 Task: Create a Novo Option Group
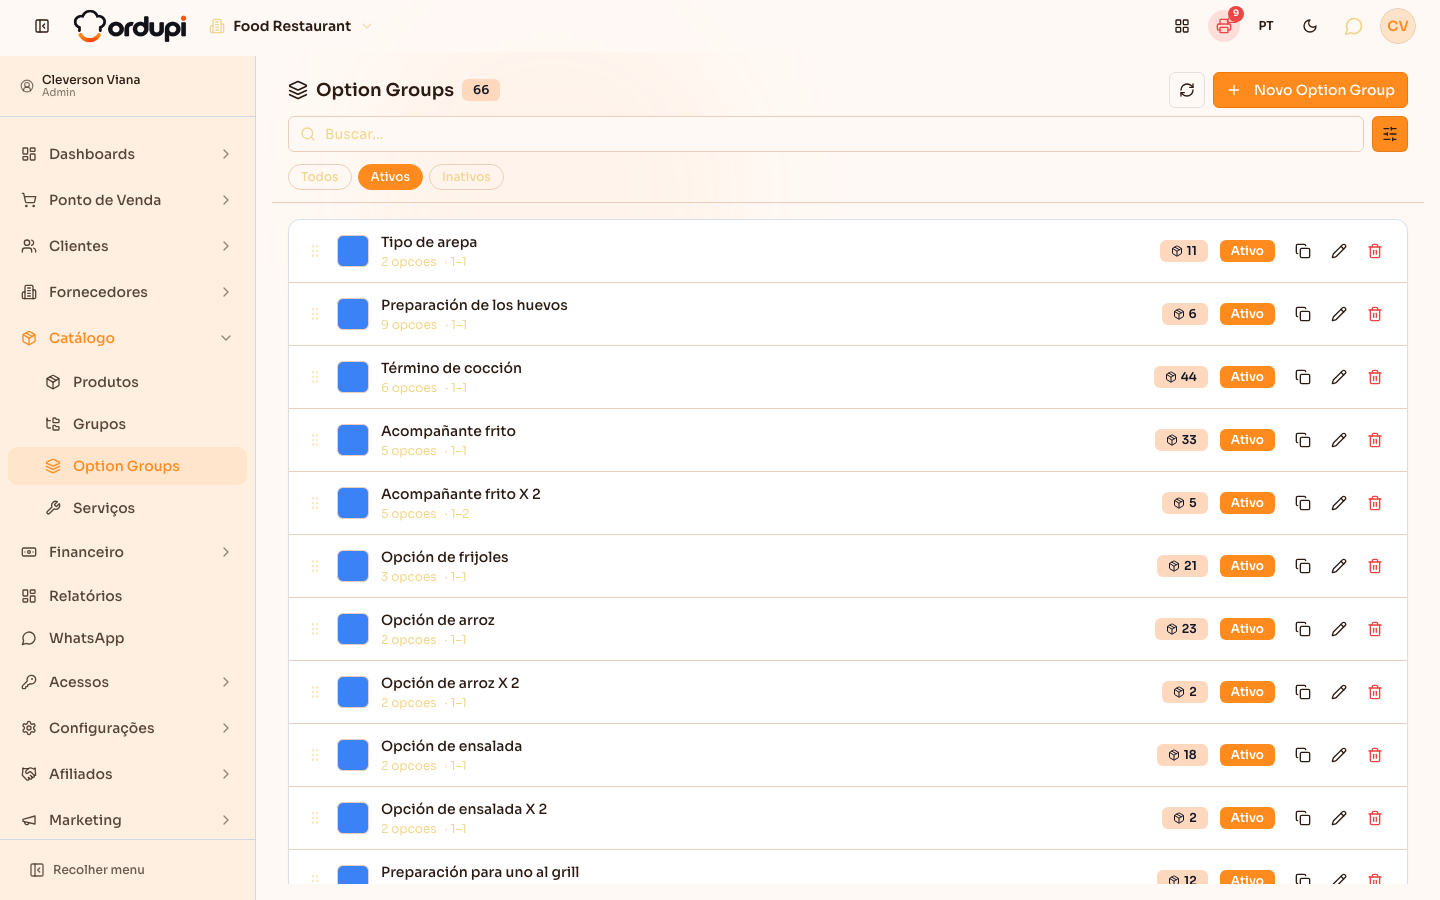1310,90
